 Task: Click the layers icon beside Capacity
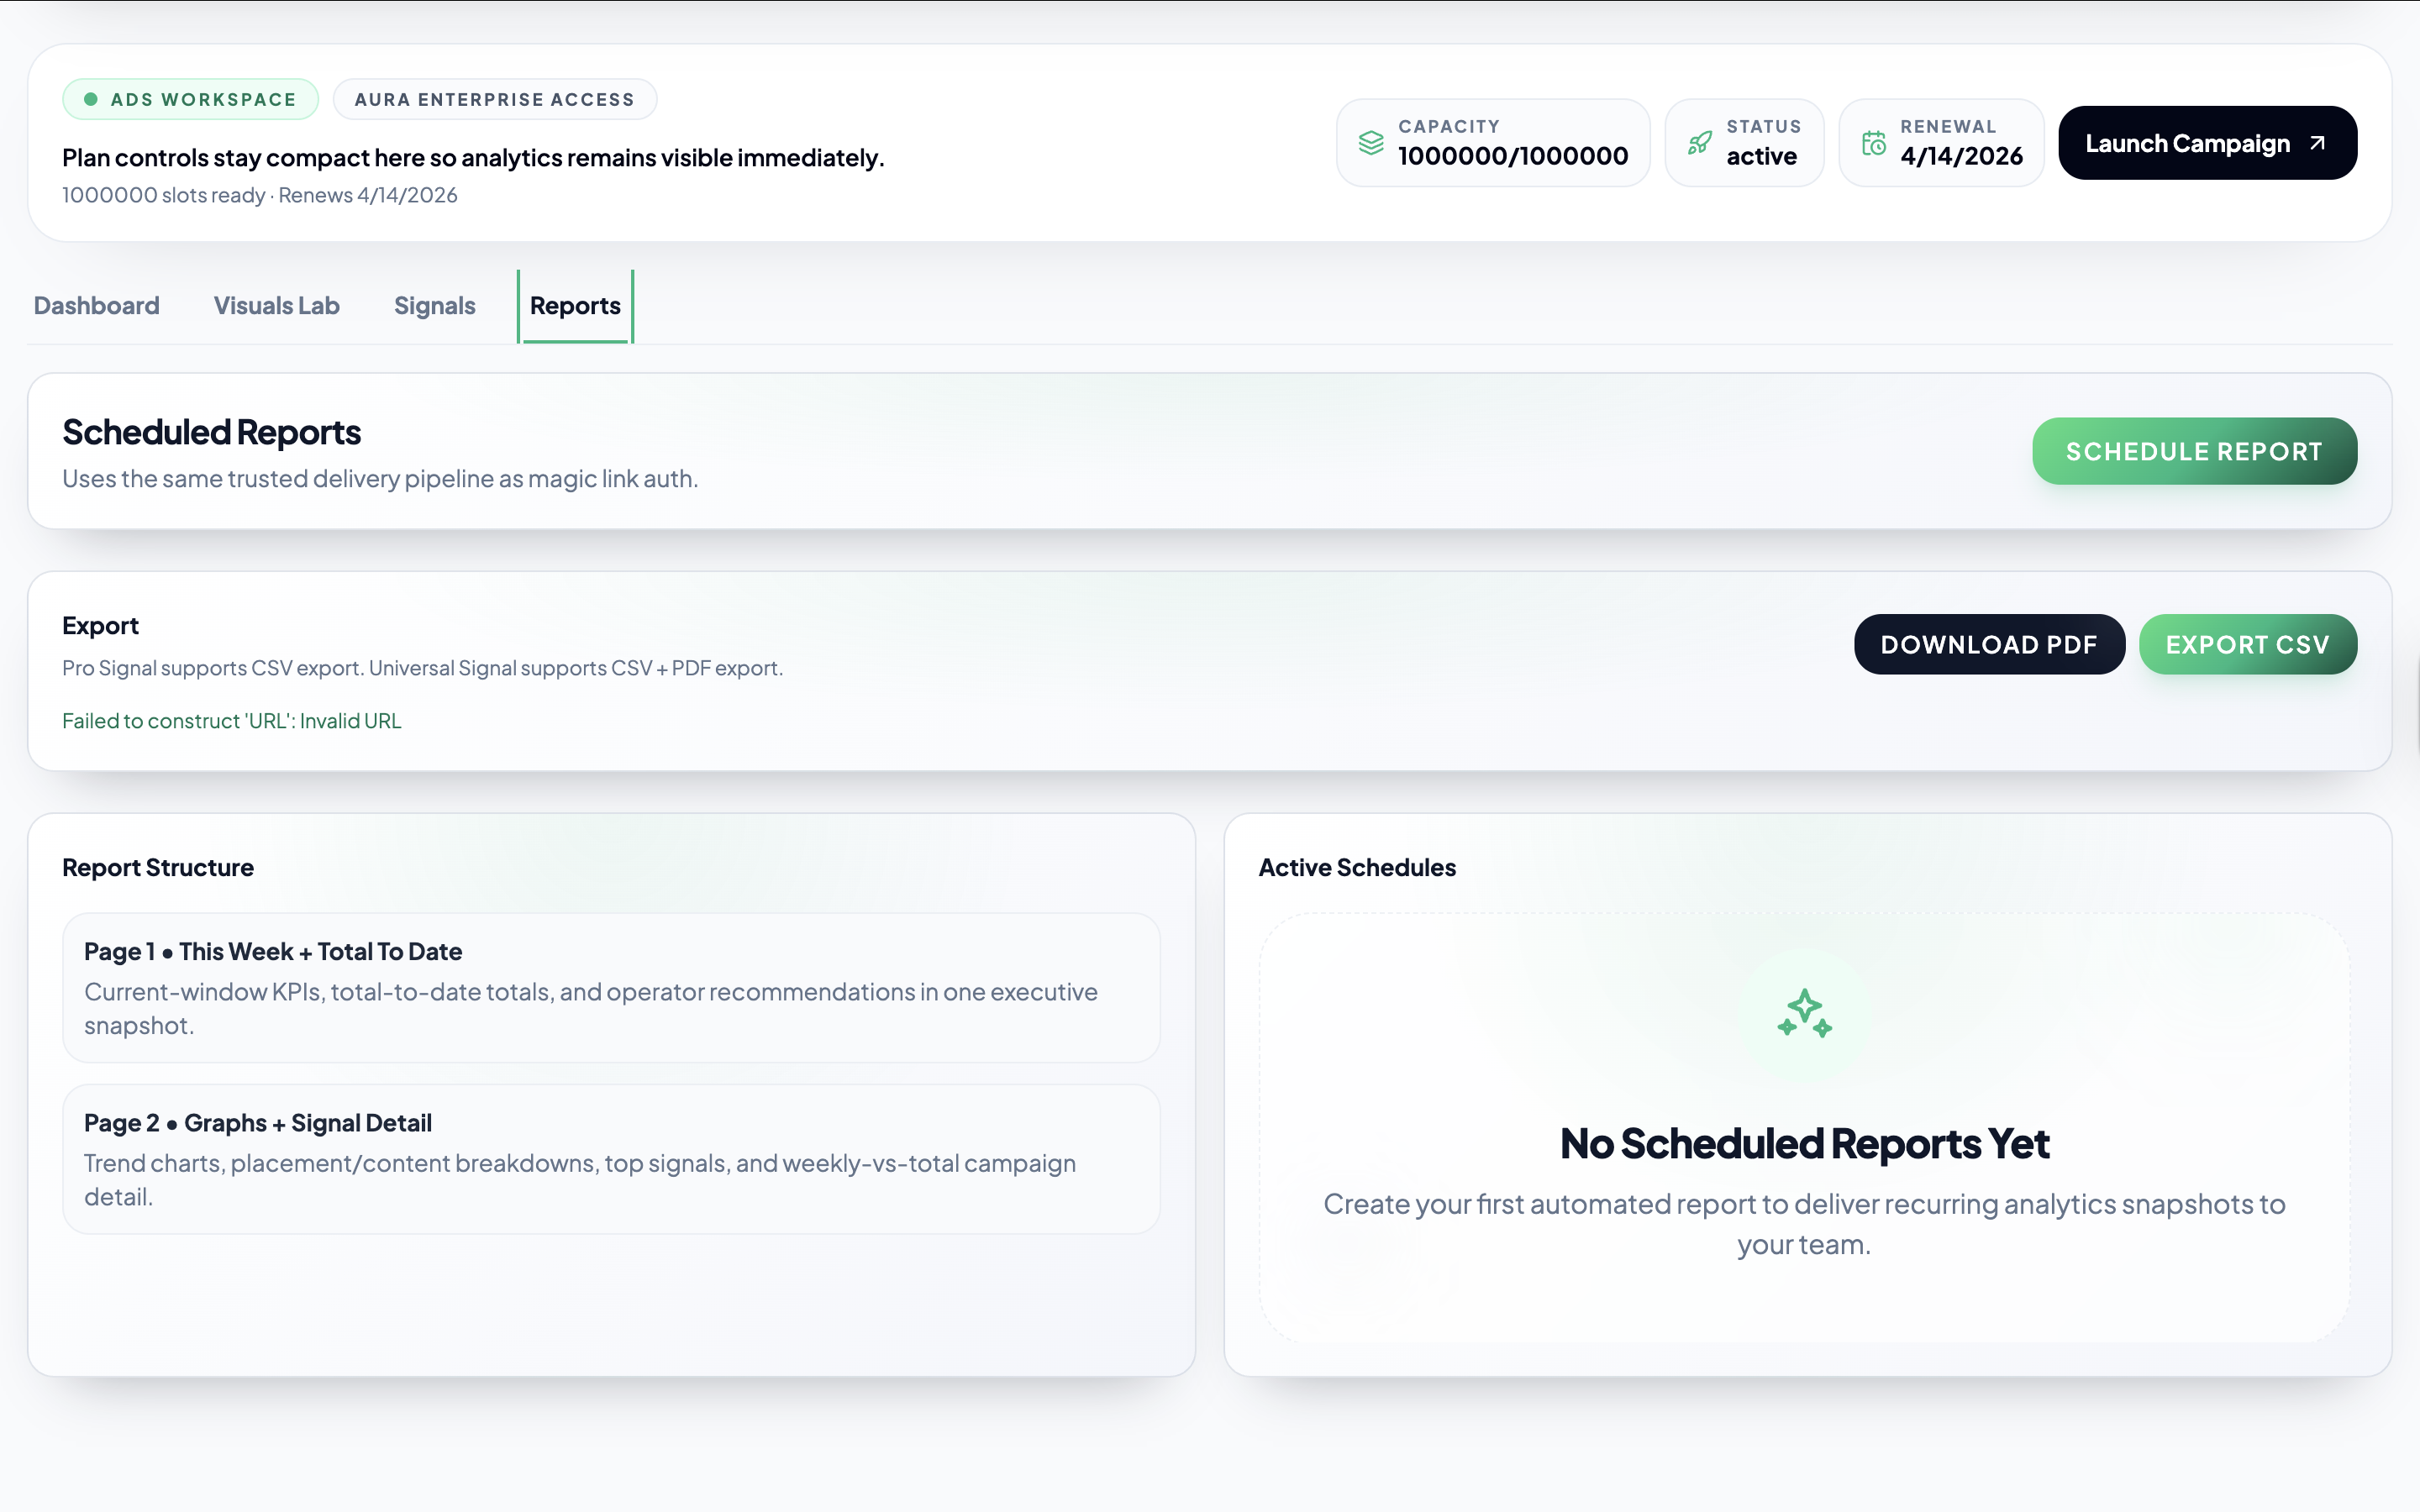coord(1371,142)
